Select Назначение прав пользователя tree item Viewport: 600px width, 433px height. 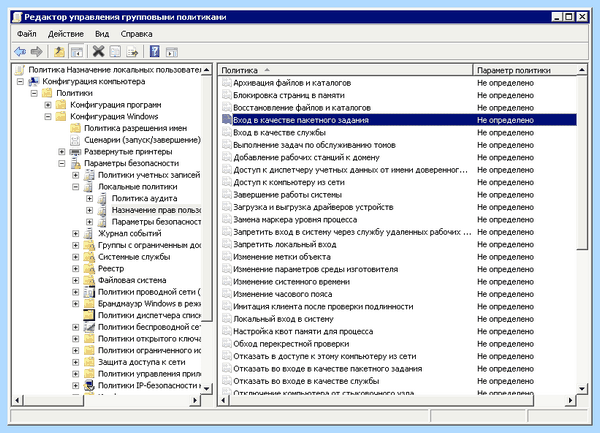tap(156, 210)
